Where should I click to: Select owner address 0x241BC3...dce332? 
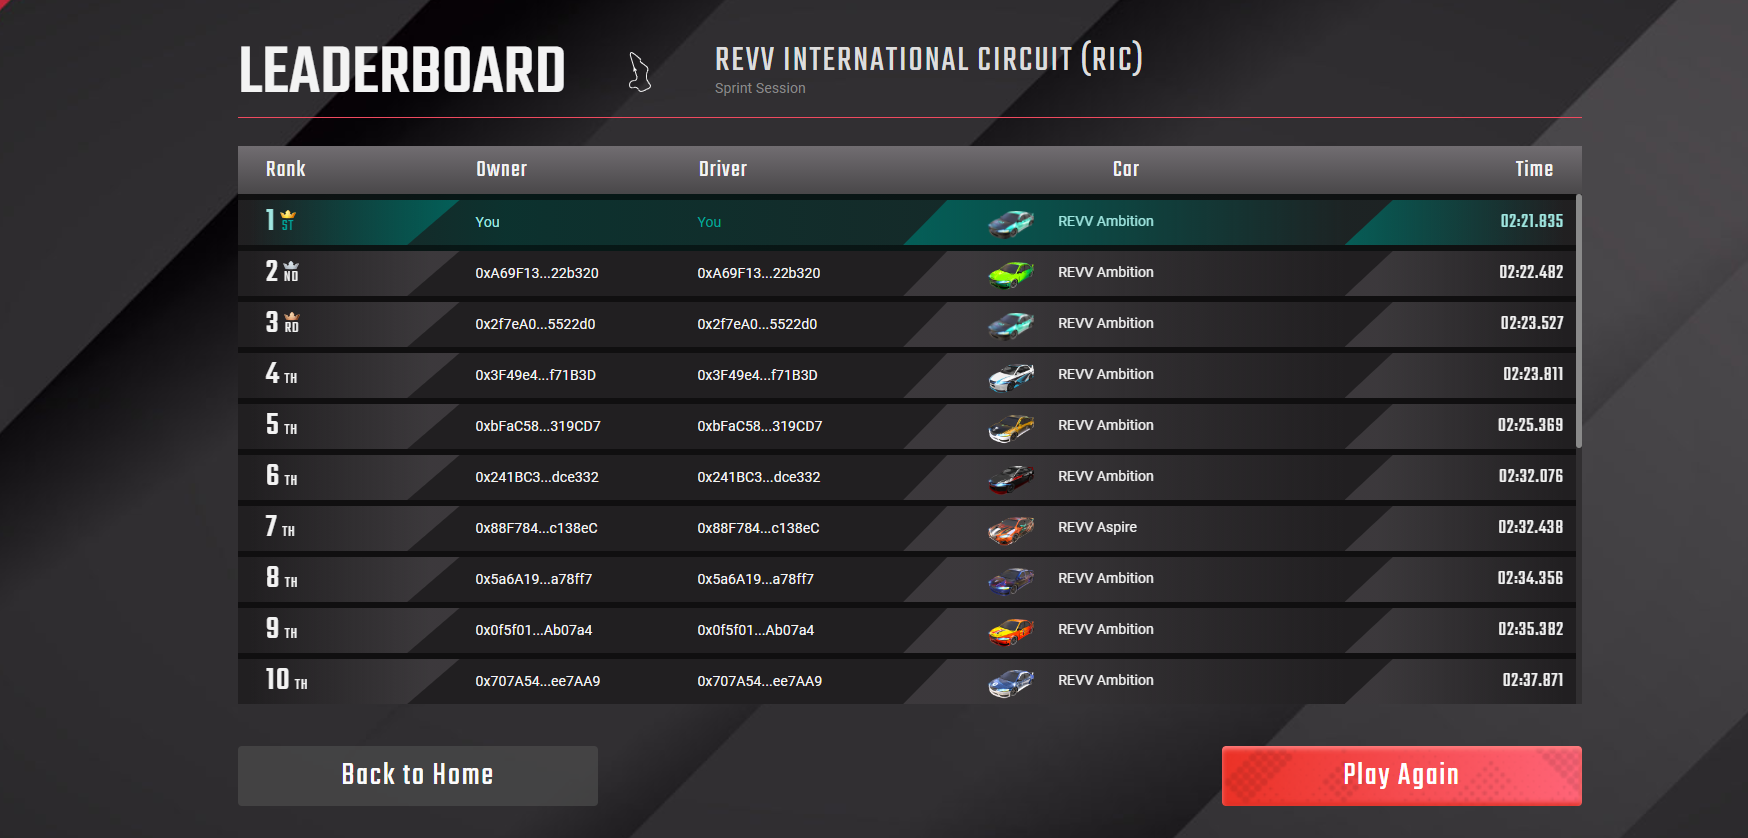pyautogui.click(x=537, y=477)
